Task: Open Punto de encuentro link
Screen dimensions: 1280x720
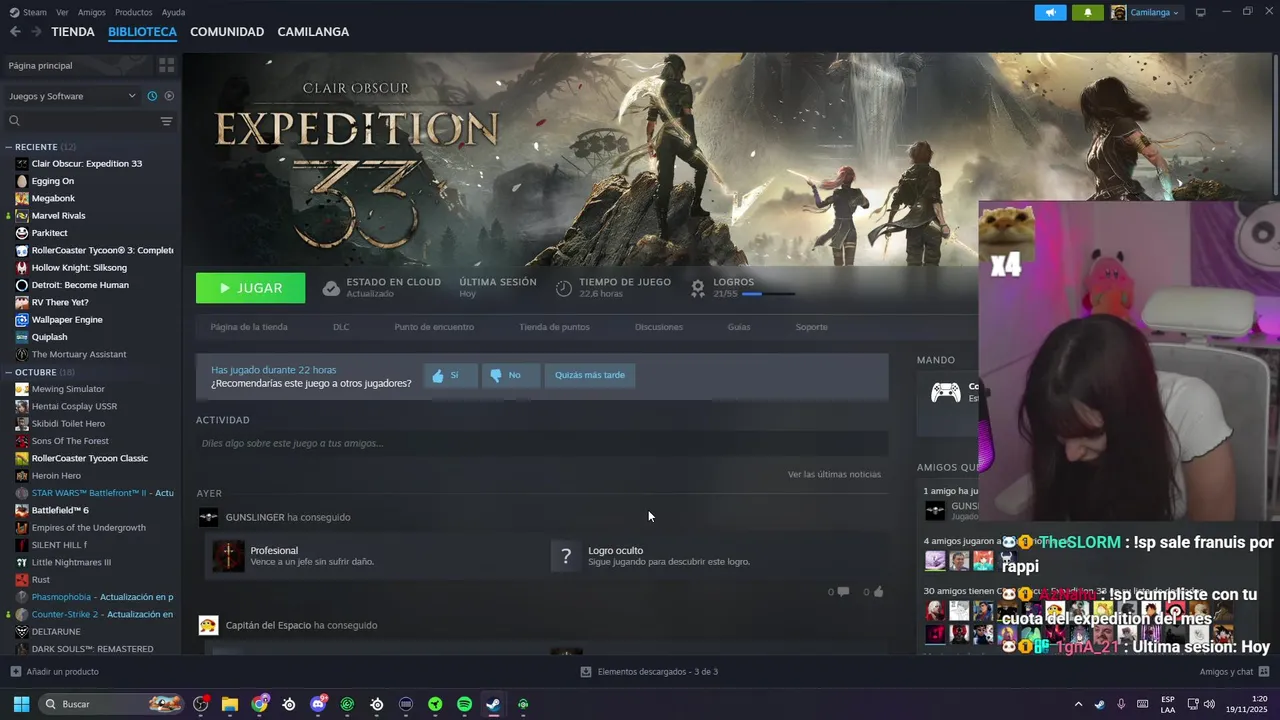Action: [434, 327]
